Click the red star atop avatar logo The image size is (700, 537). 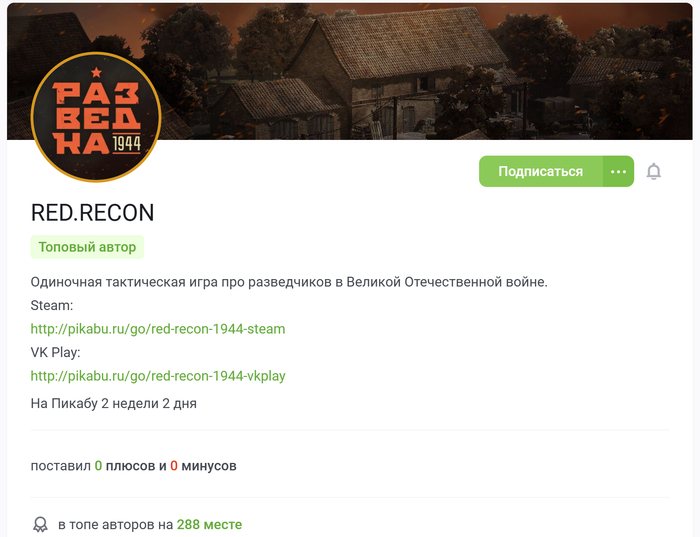click(96, 72)
